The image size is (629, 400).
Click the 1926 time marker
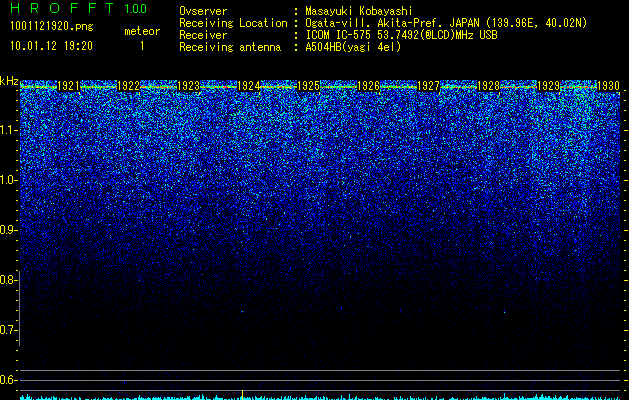368,86
